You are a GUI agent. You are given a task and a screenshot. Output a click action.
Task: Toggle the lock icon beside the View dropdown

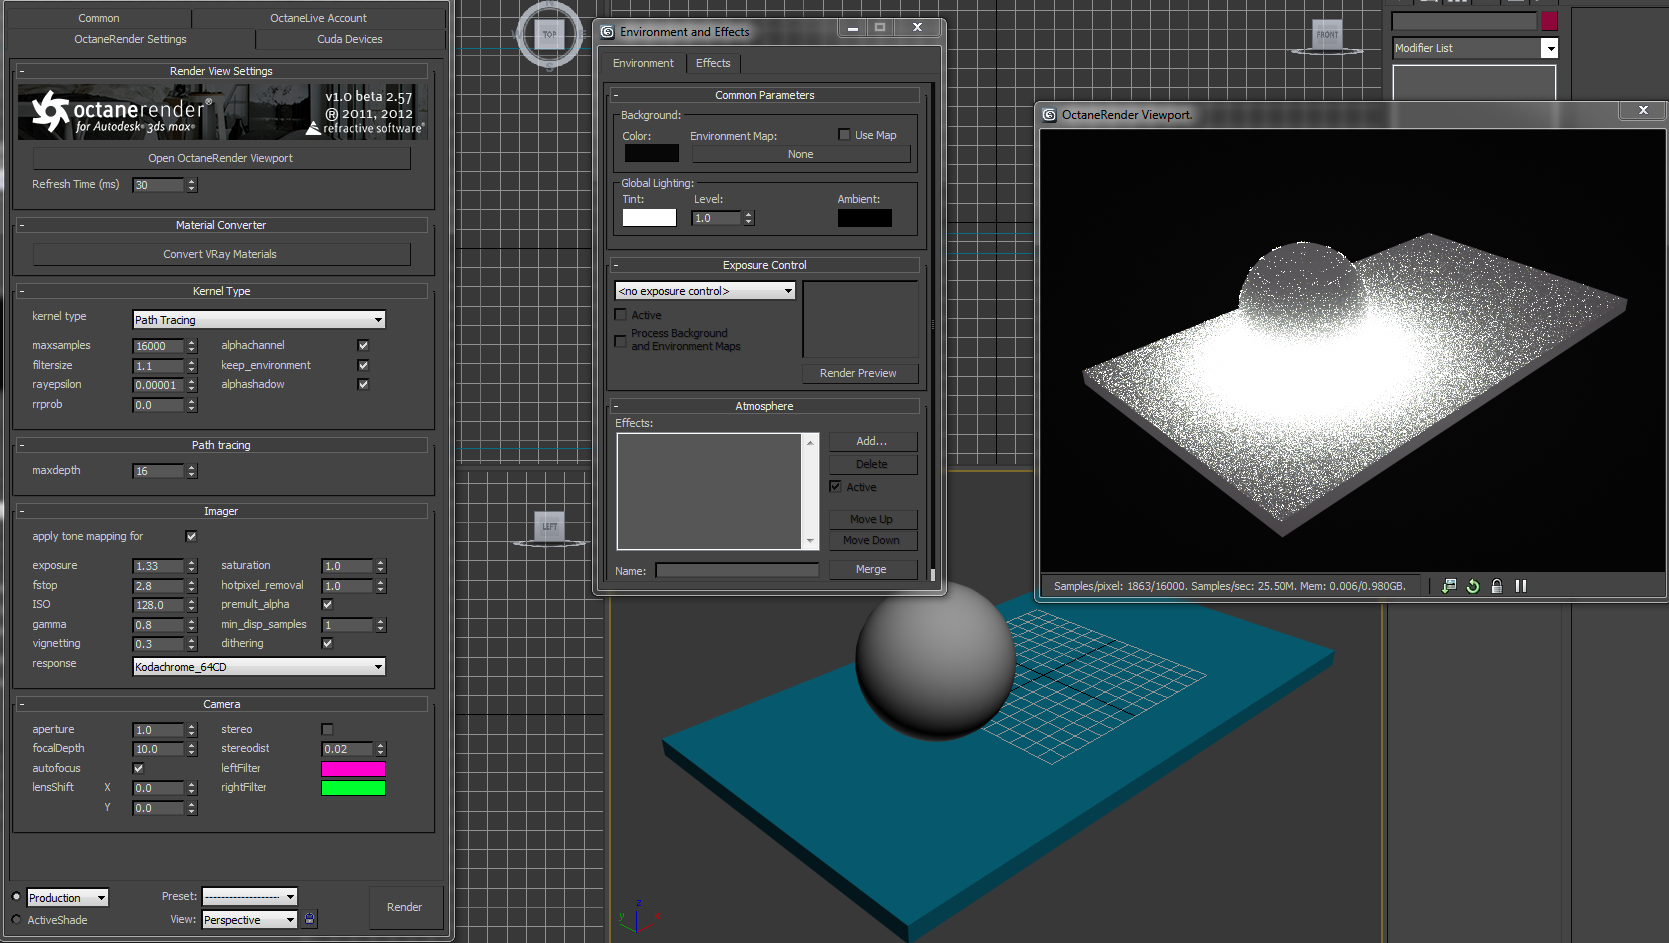click(x=310, y=919)
